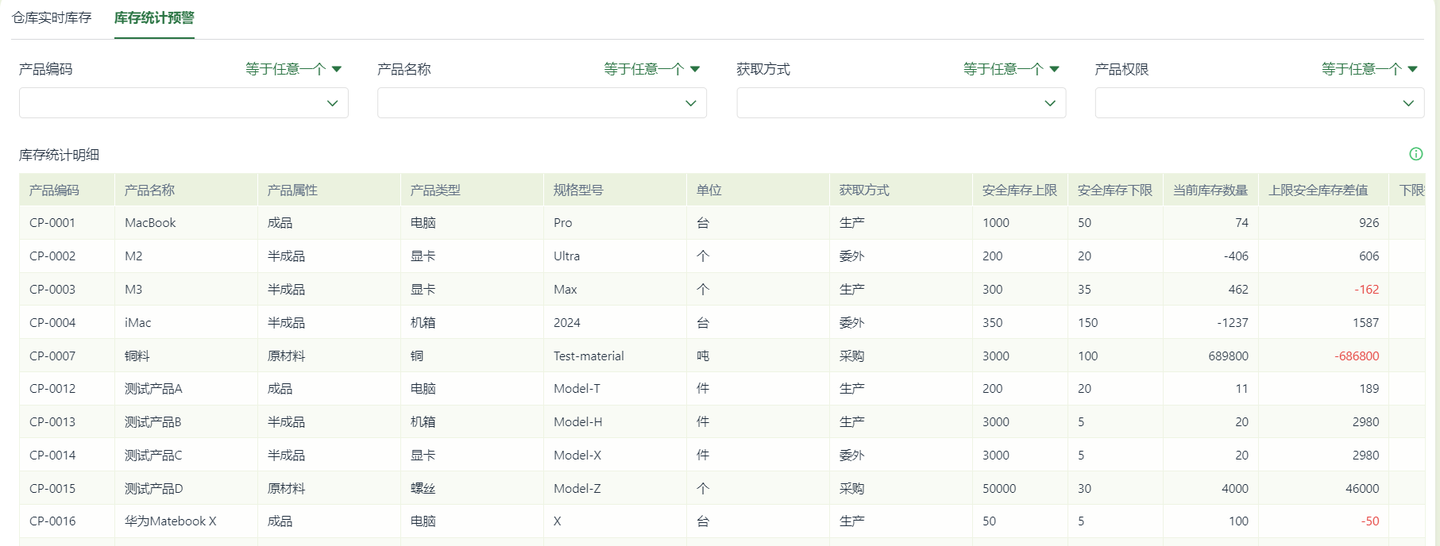Viewport: 1440px width, 546px height.
Task: Open 获取方式 filter dropdown field
Action: 901,103
